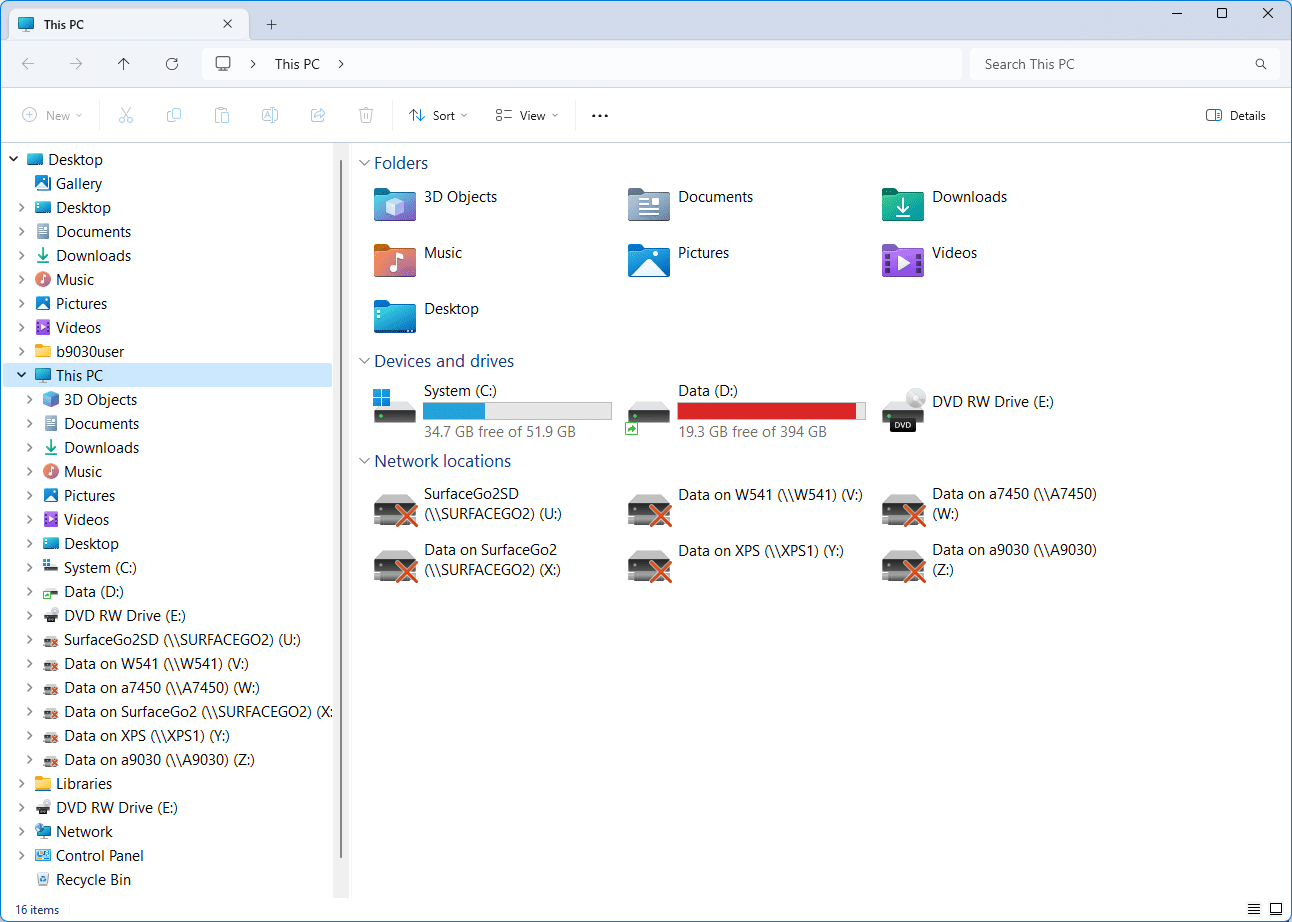Click the Rename icon in toolbar
Screen dimensions: 1292x922
click(x=270, y=116)
